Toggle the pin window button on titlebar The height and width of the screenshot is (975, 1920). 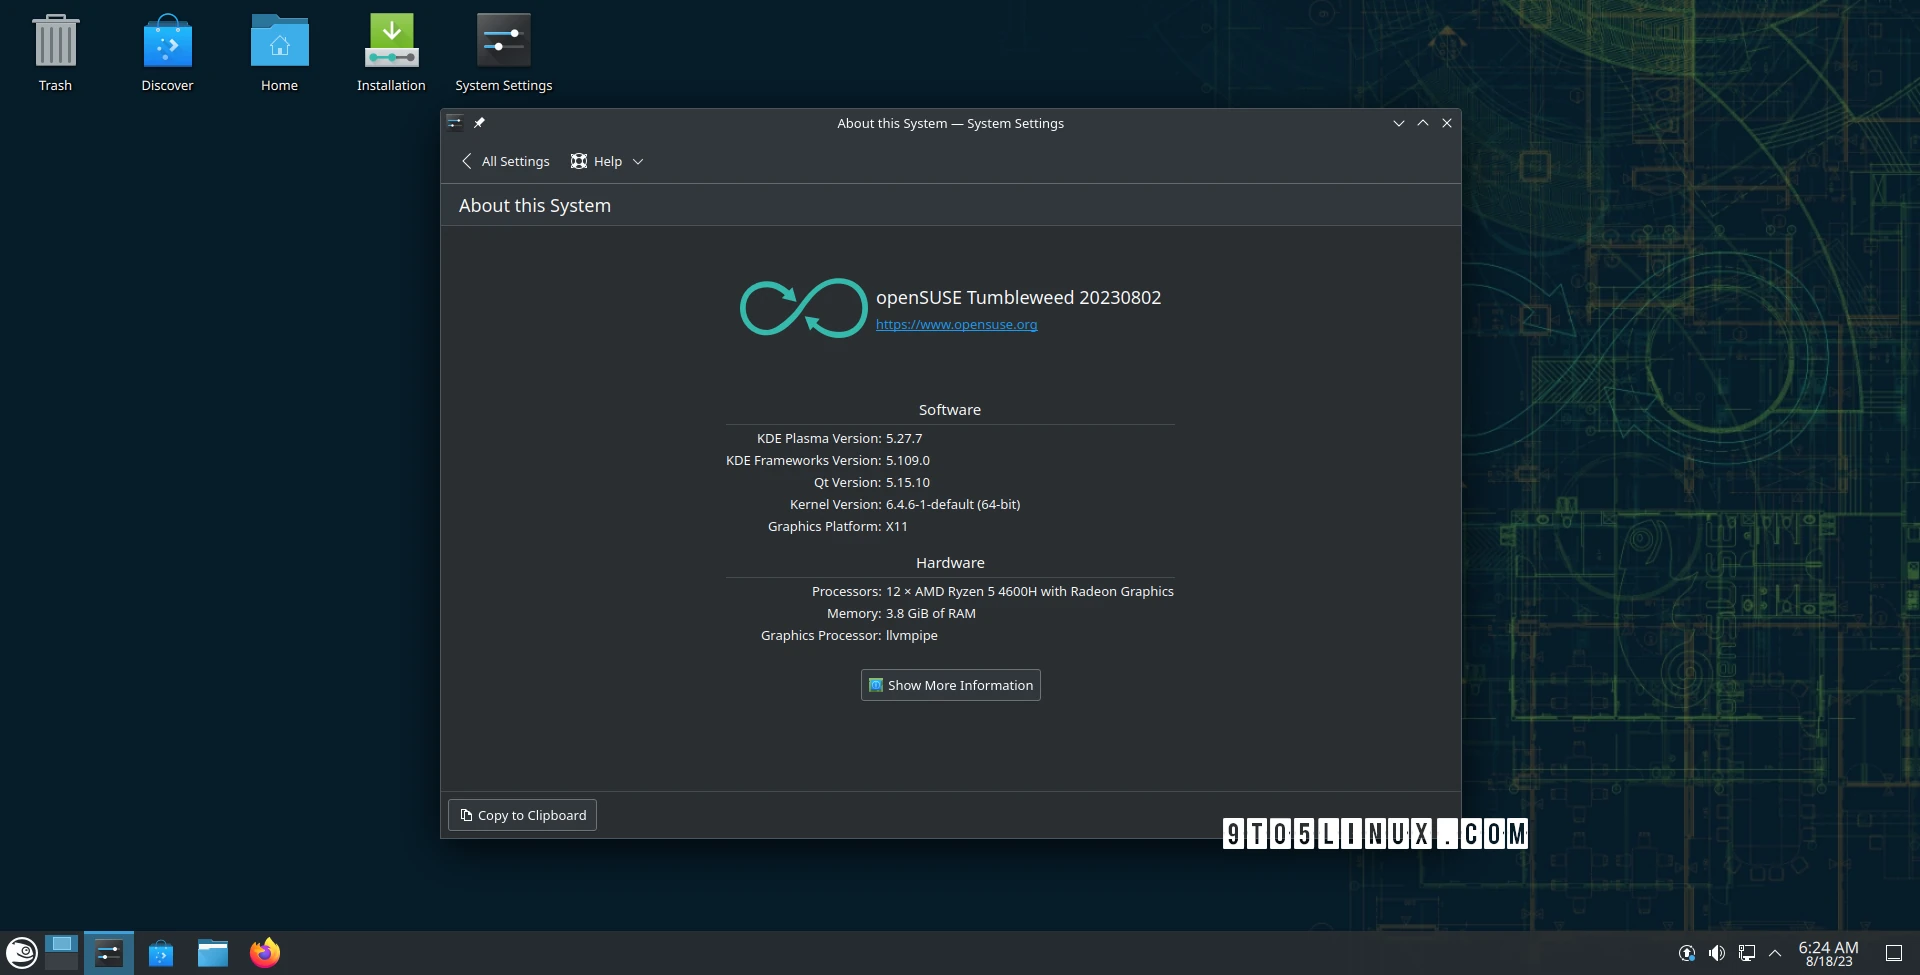[479, 123]
